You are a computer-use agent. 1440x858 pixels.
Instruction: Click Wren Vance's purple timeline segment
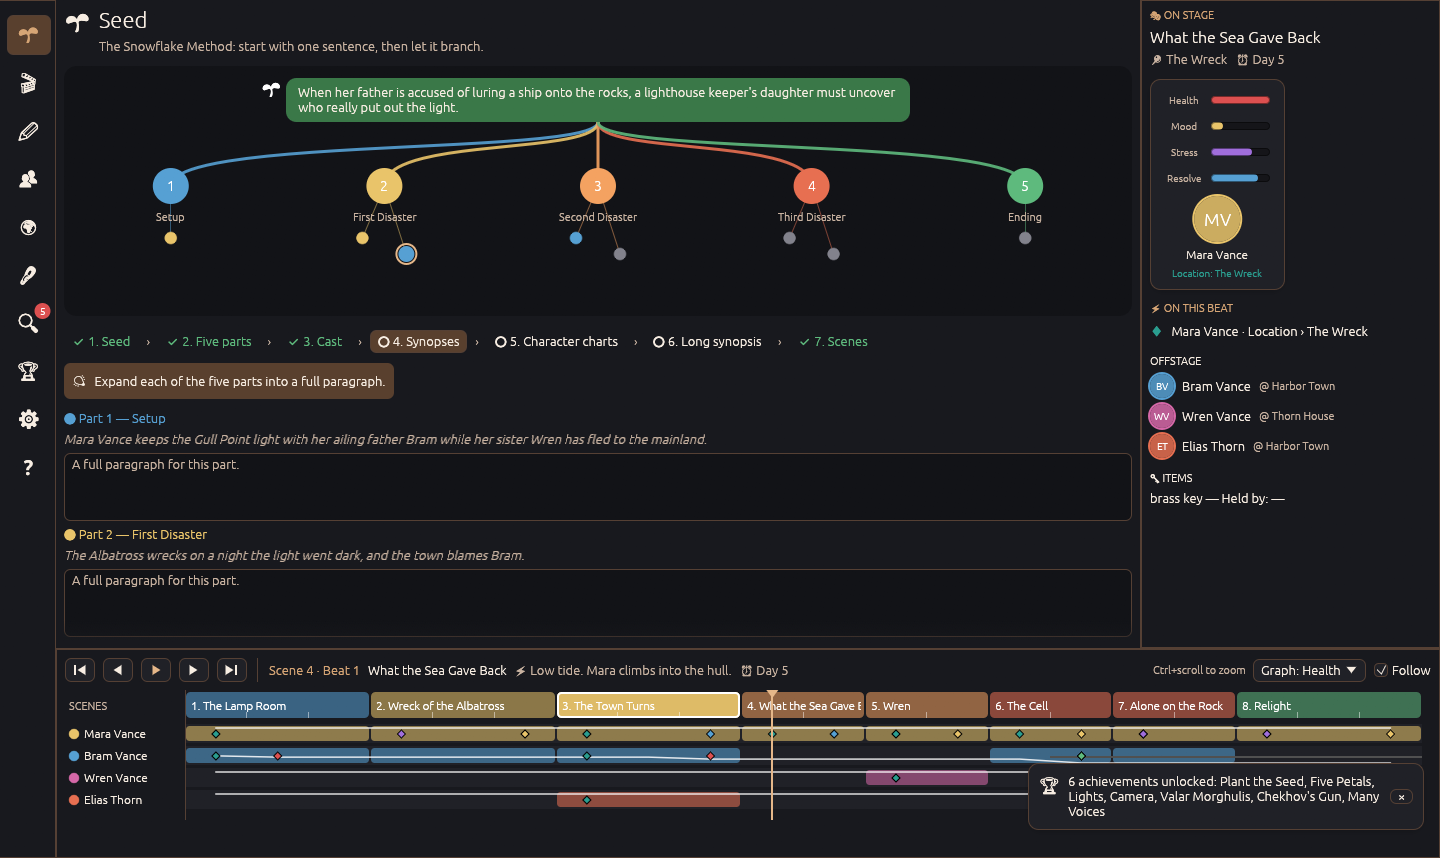[x=927, y=778]
